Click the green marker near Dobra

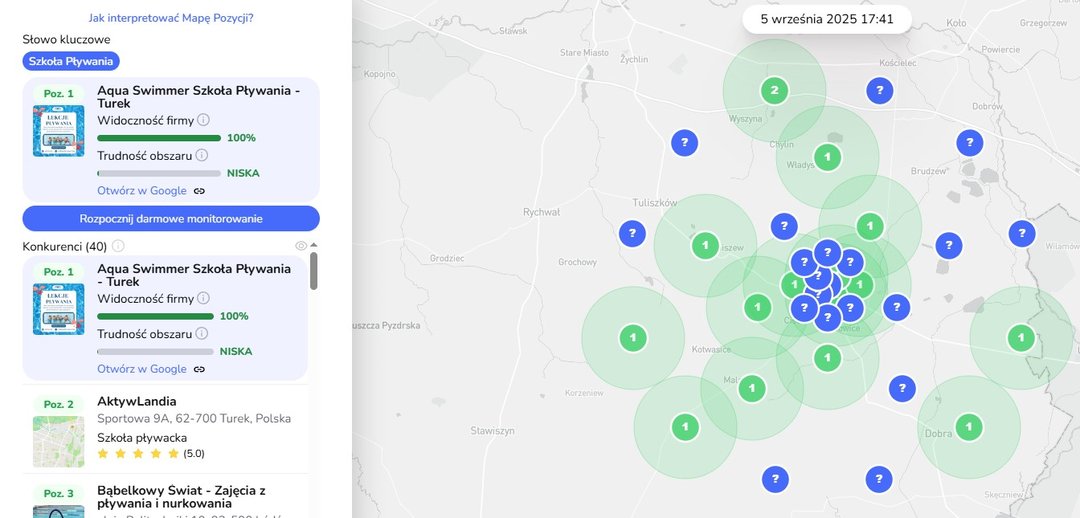coord(968,427)
